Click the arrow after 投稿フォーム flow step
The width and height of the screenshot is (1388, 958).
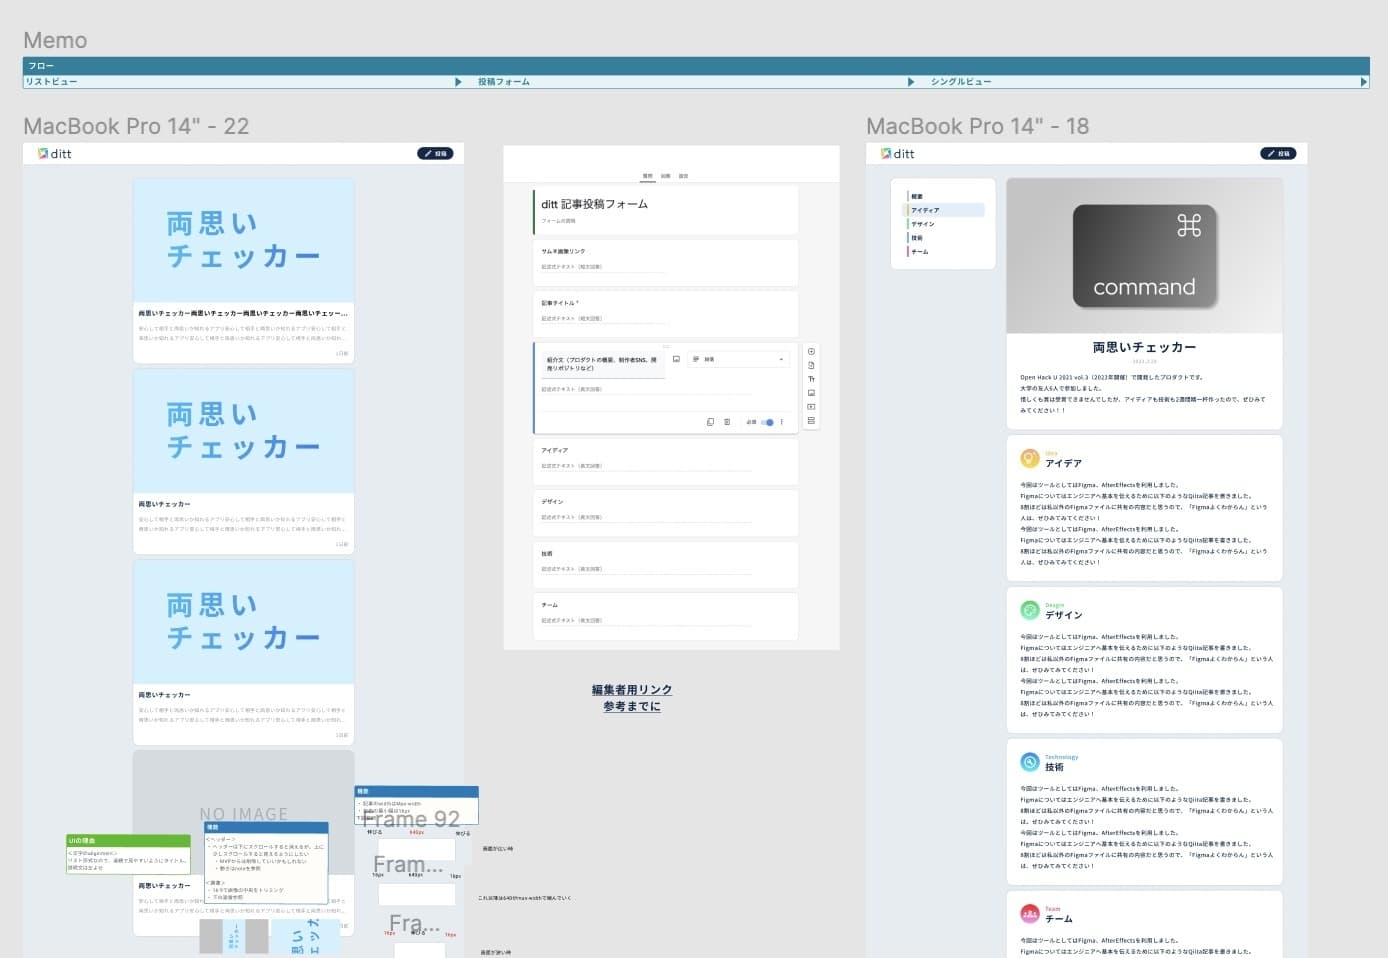(911, 82)
